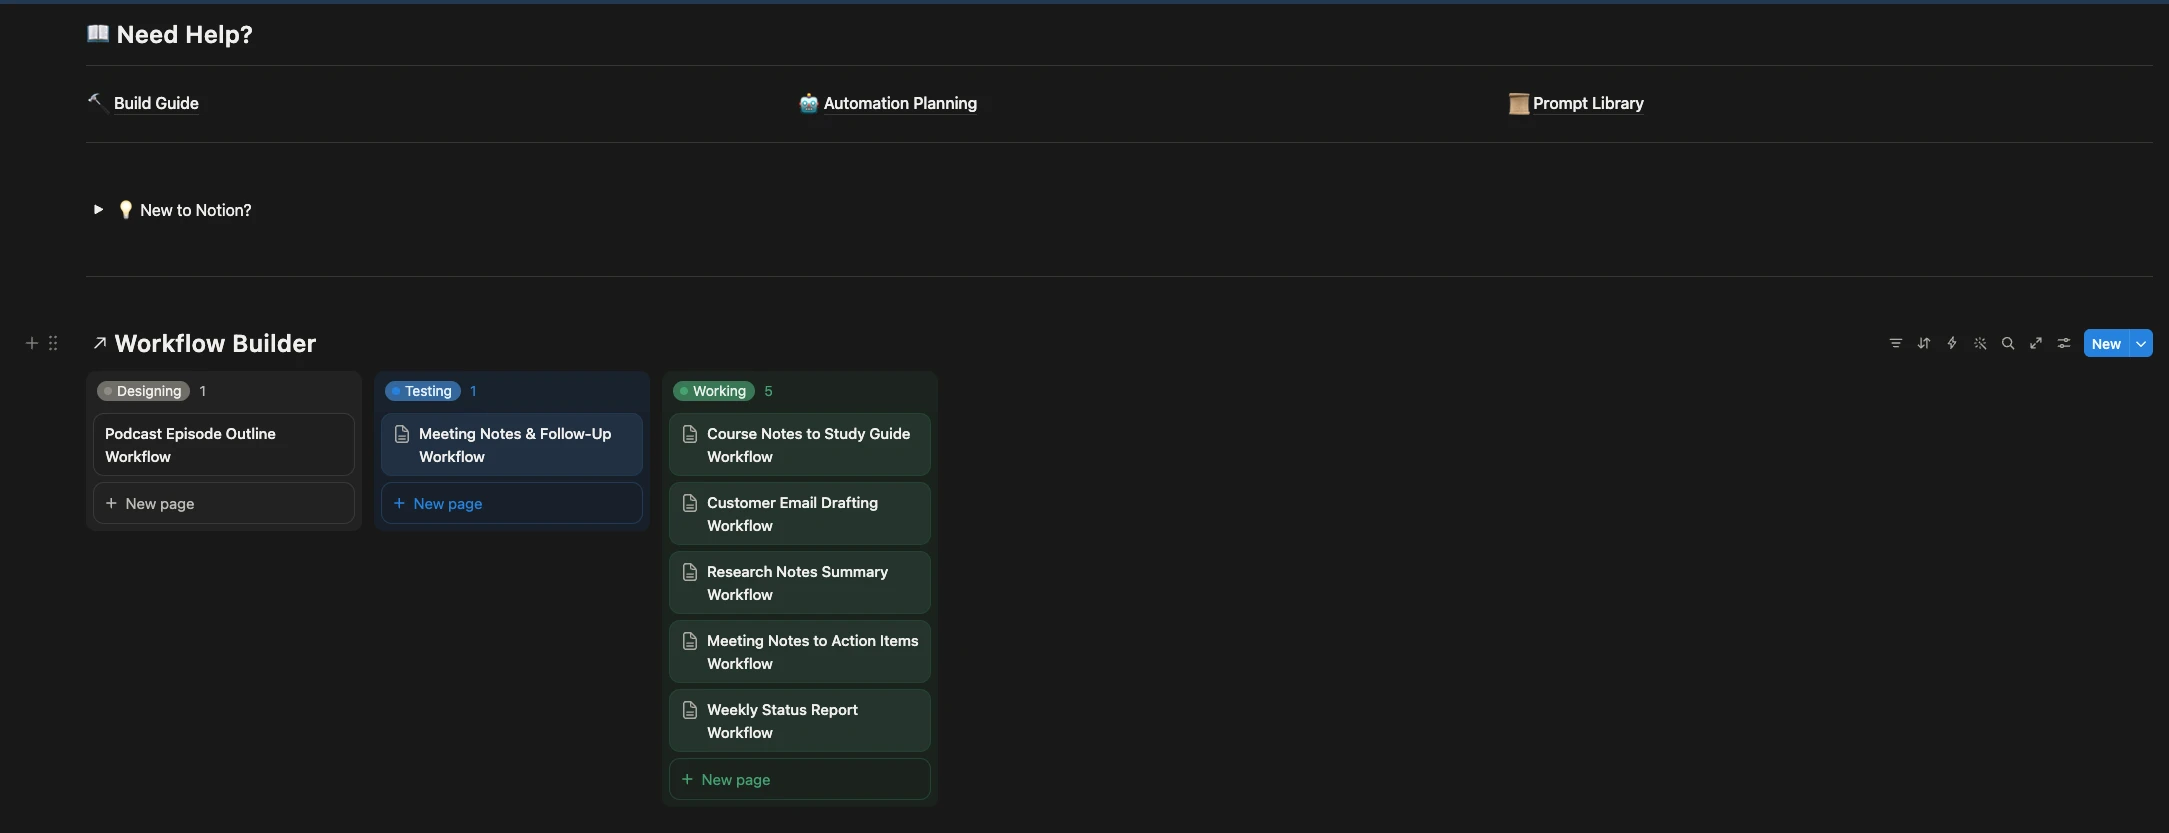This screenshot has width=2169, height=833.
Task: Click page icon on Weekly Status Report card
Action: 690,710
